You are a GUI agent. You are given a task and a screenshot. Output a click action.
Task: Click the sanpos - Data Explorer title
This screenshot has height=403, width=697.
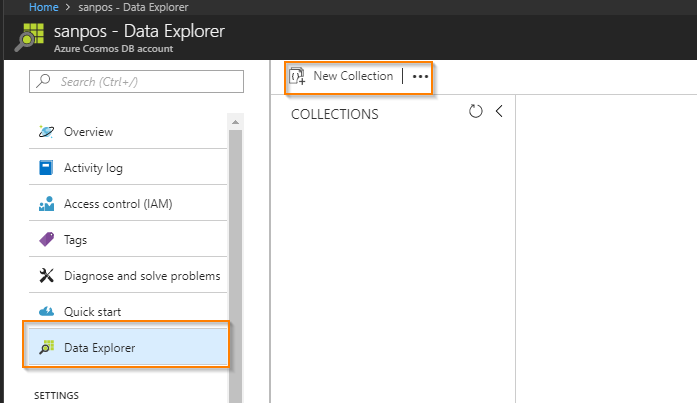(139, 31)
